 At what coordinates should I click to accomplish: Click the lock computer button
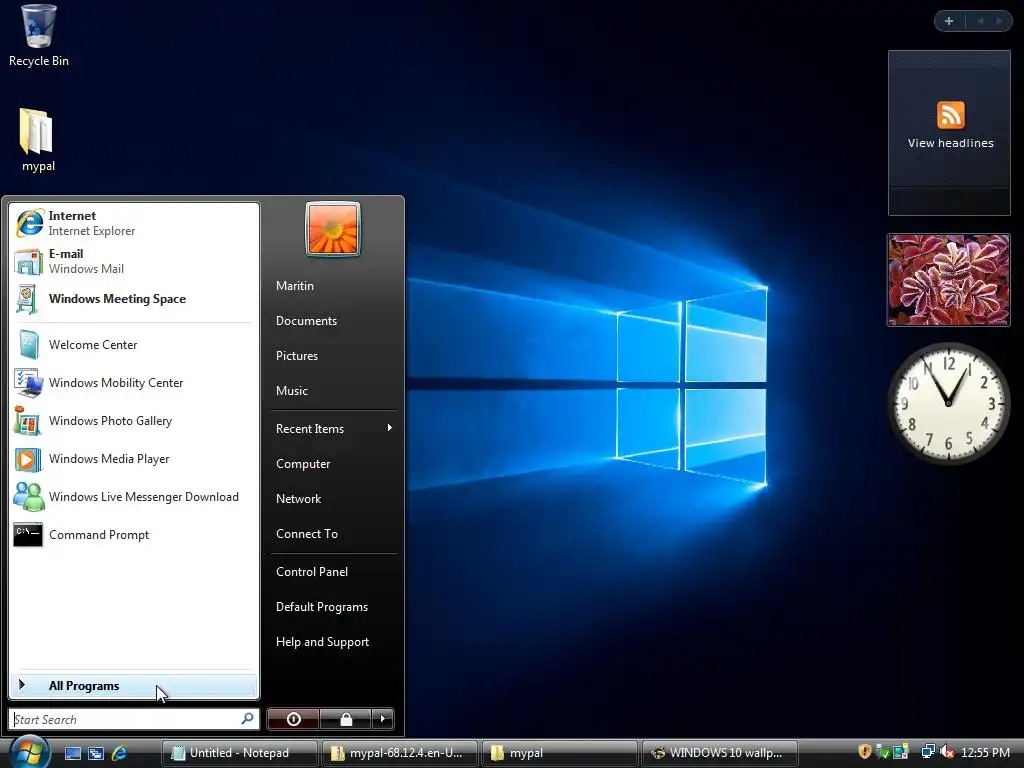(x=345, y=719)
